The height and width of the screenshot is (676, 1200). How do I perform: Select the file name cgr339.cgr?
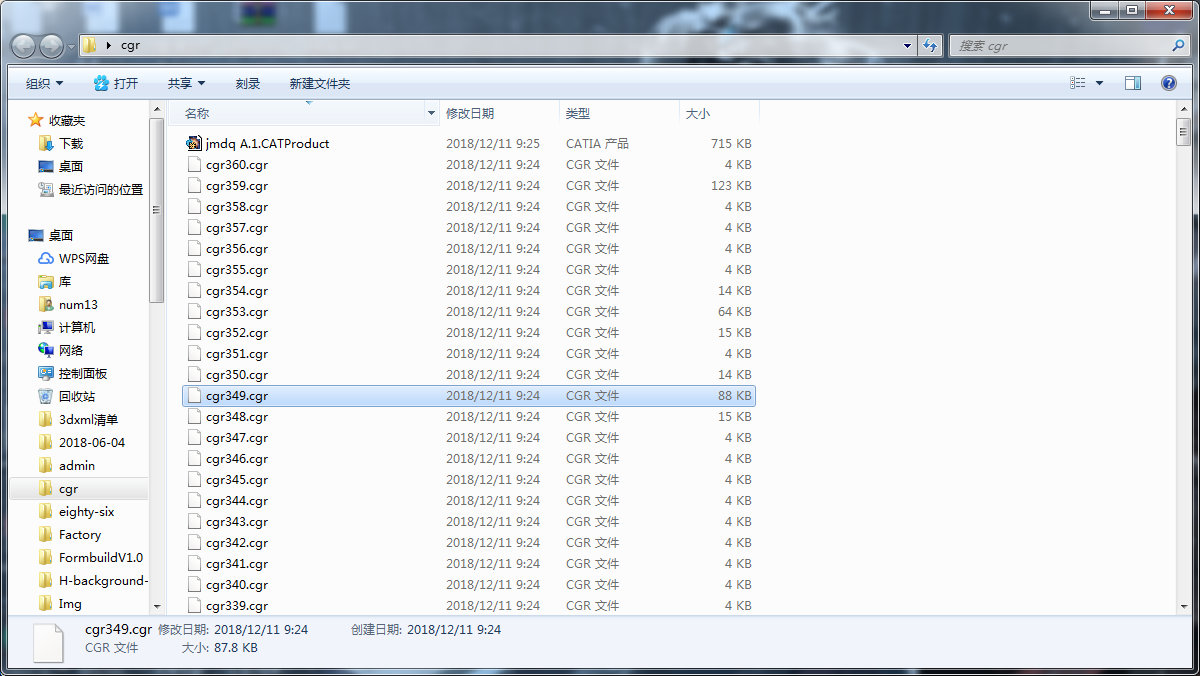237,605
